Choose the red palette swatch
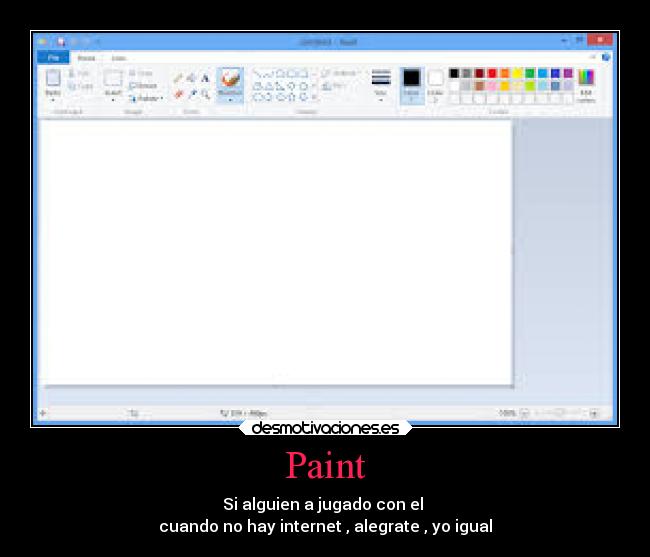The image size is (650, 557). click(x=492, y=73)
